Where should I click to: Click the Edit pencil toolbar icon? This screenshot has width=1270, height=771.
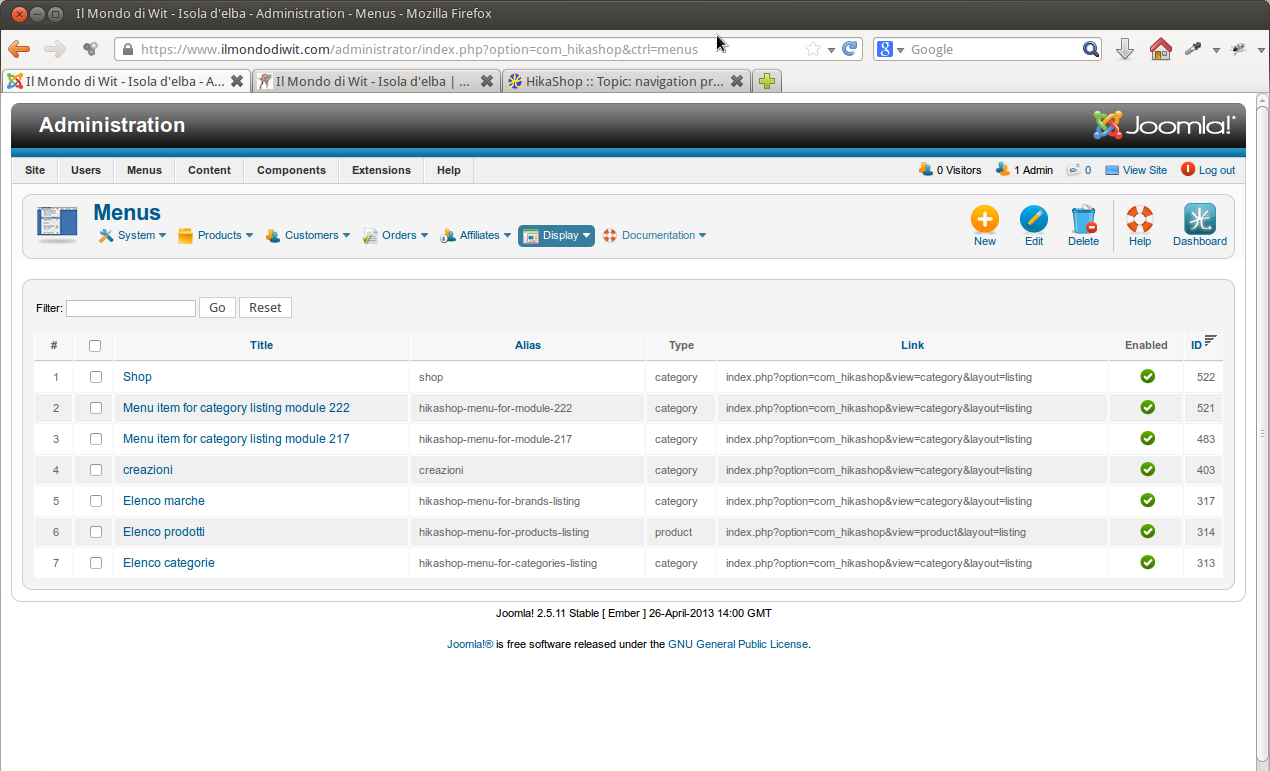click(1033, 220)
